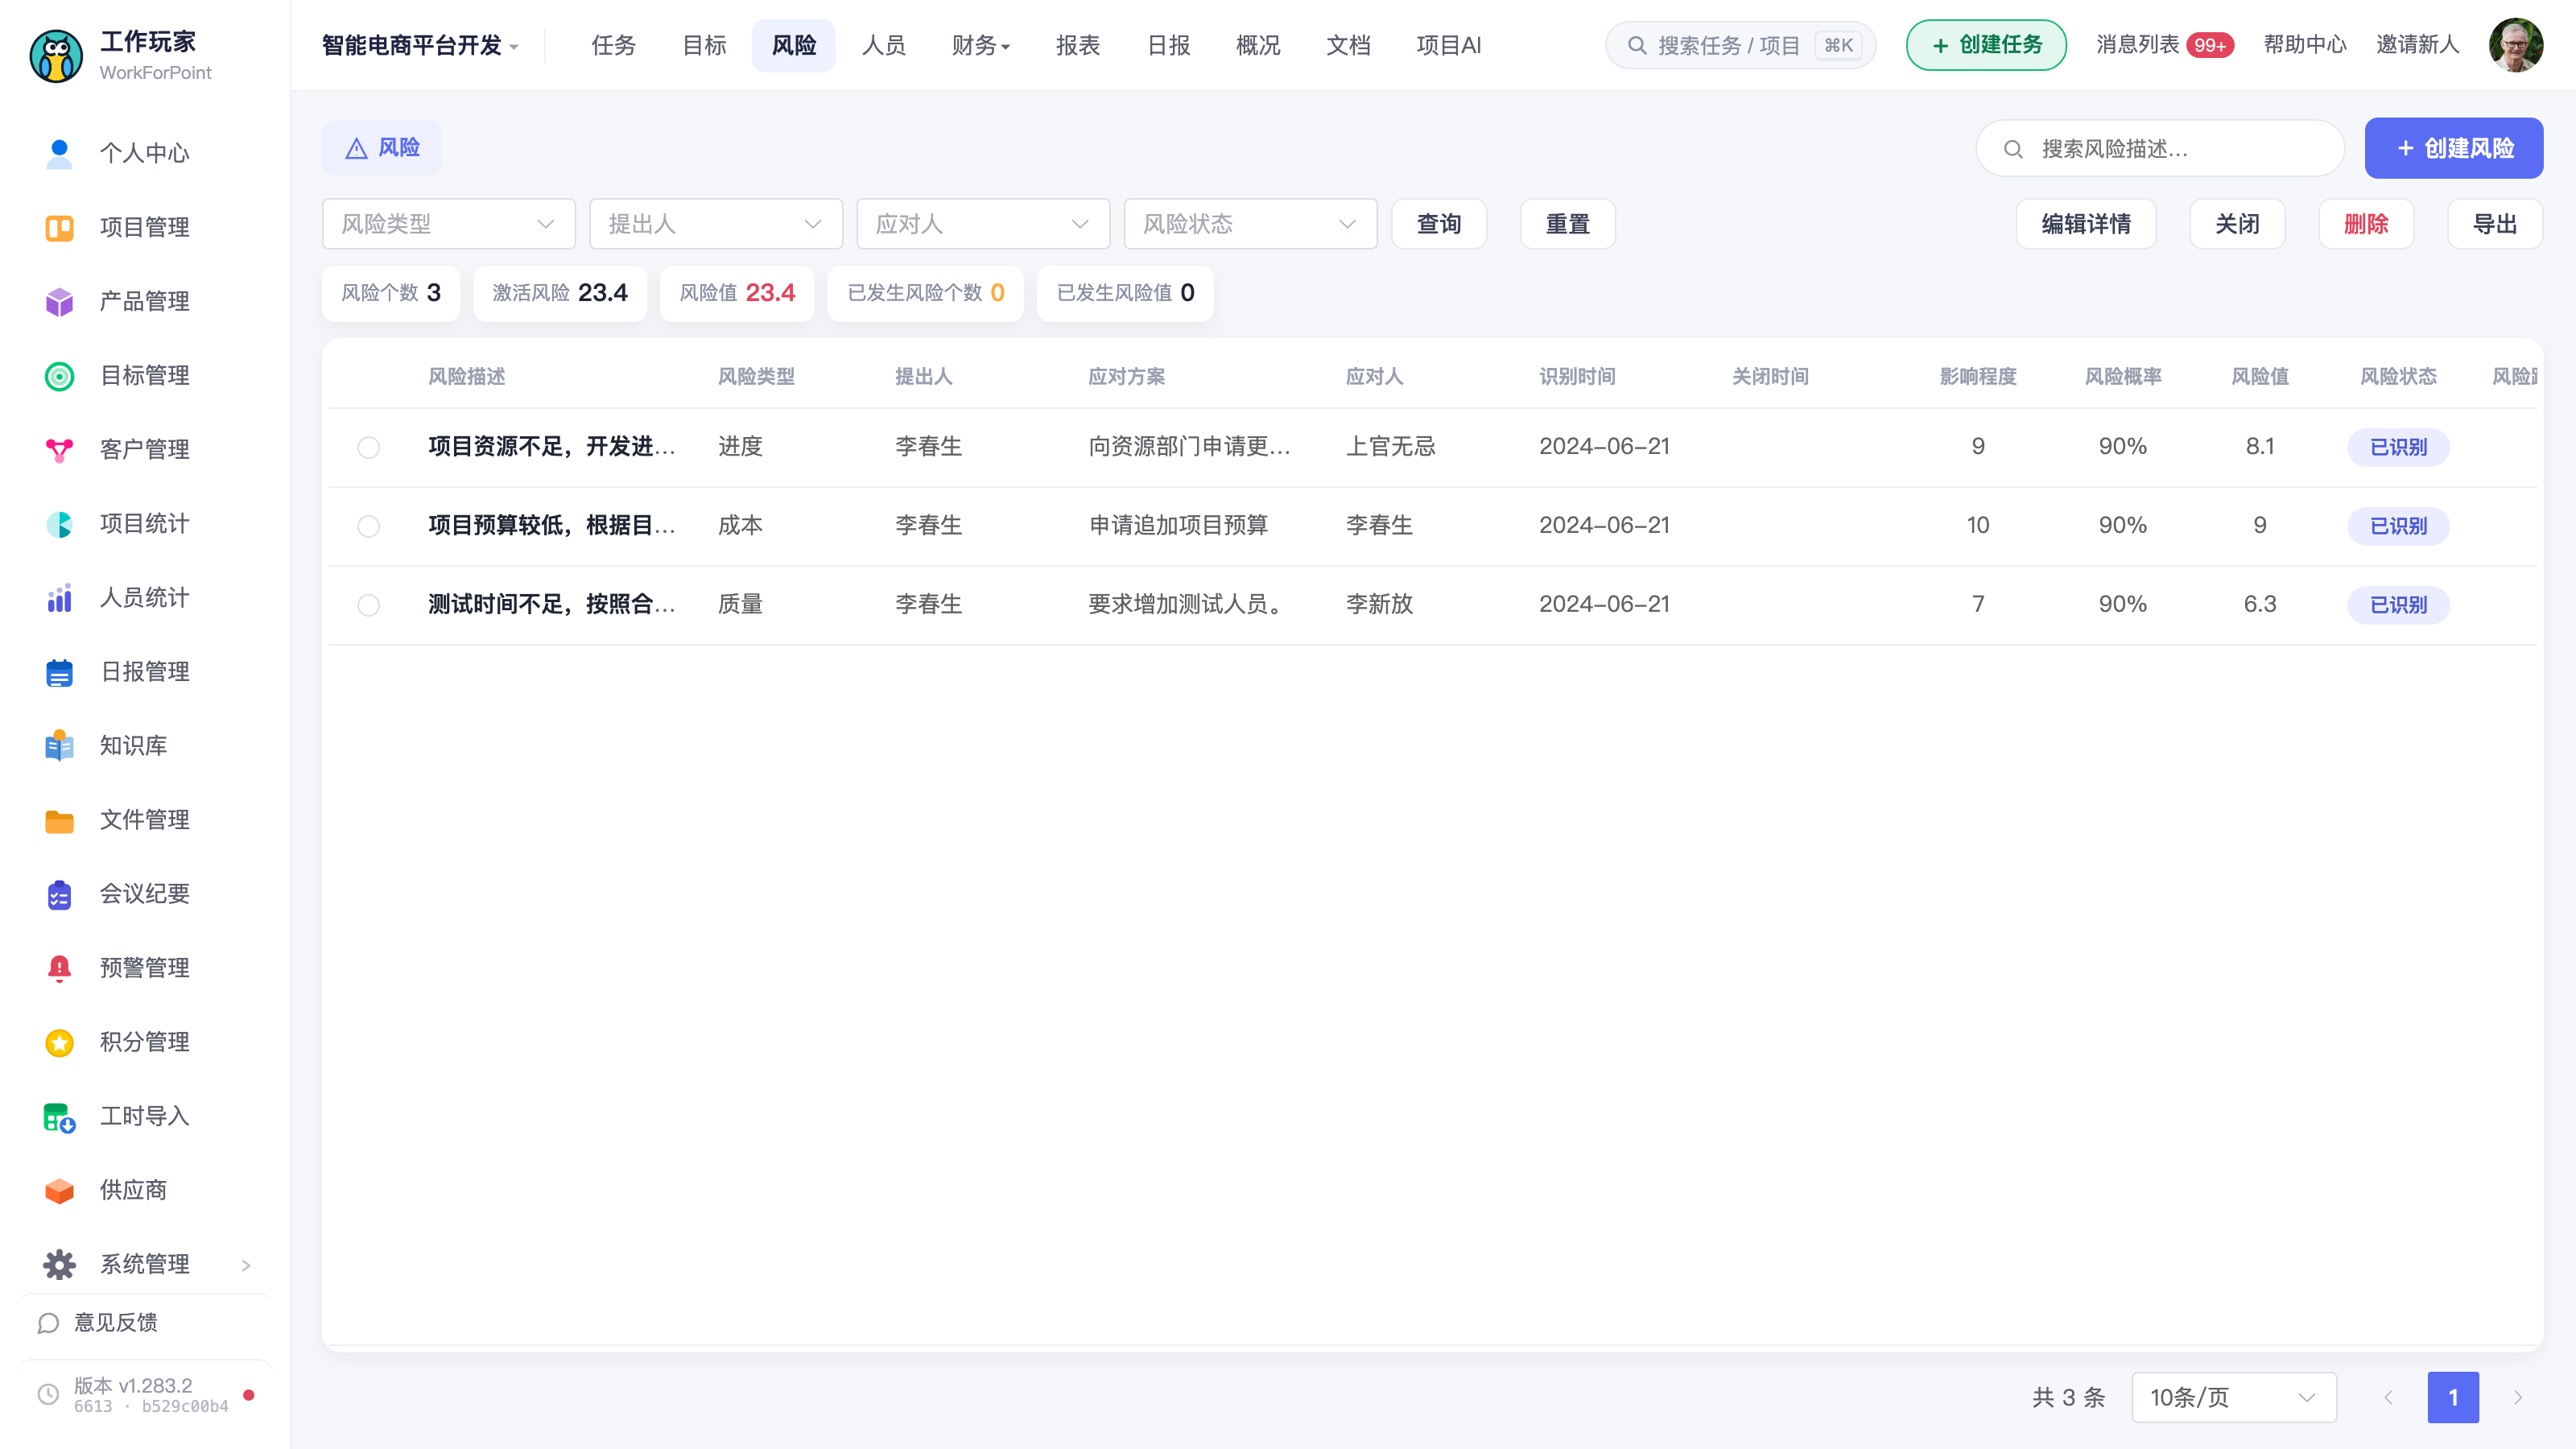Open 目标管理 target icon
Screen dimensions: 2576x1449
point(59,375)
